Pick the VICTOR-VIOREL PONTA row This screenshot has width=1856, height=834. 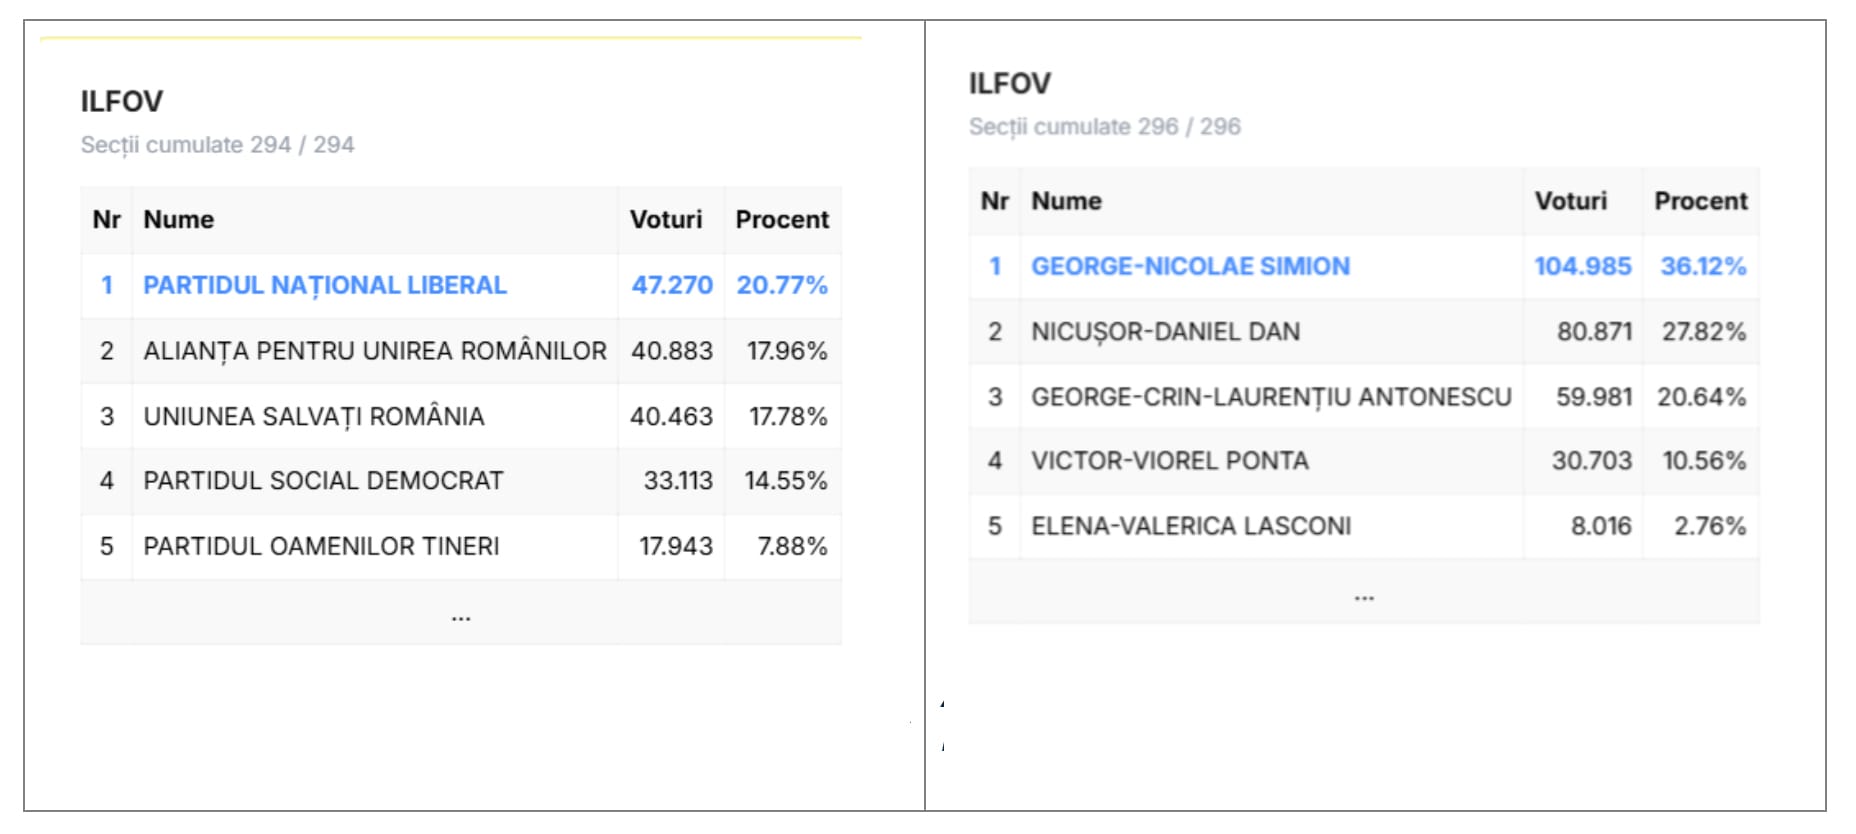click(x=1170, y=461)
